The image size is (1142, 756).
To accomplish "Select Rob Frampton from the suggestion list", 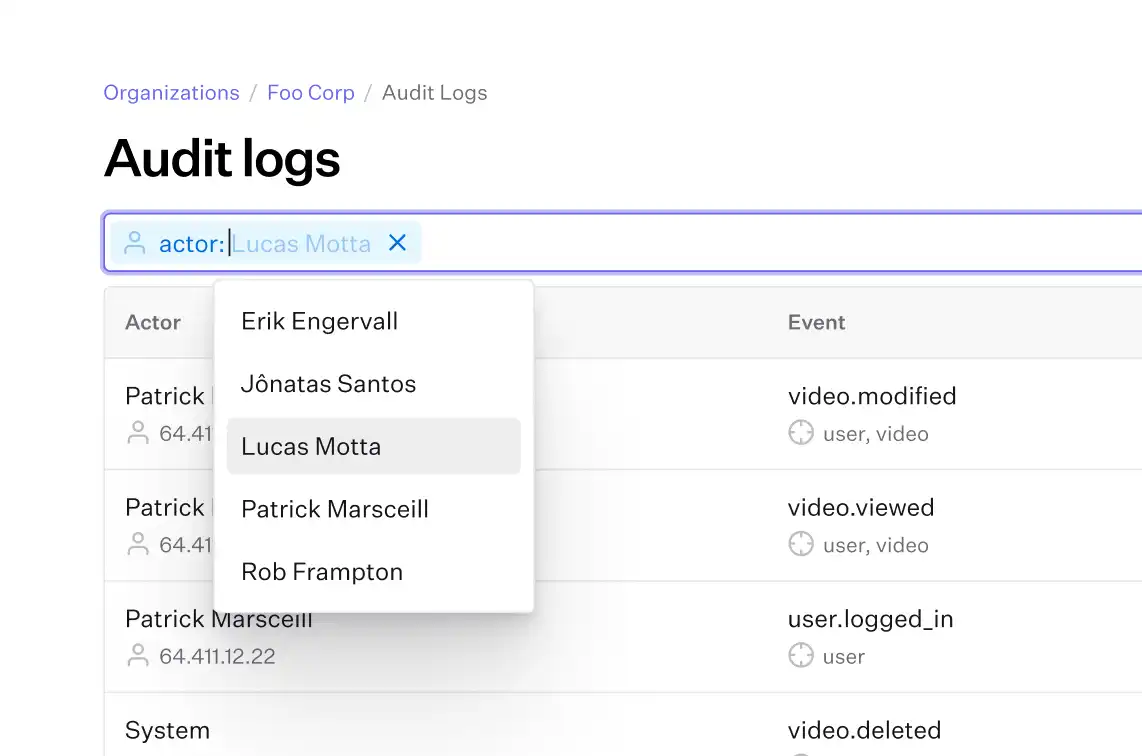I will tap(322, 571).
